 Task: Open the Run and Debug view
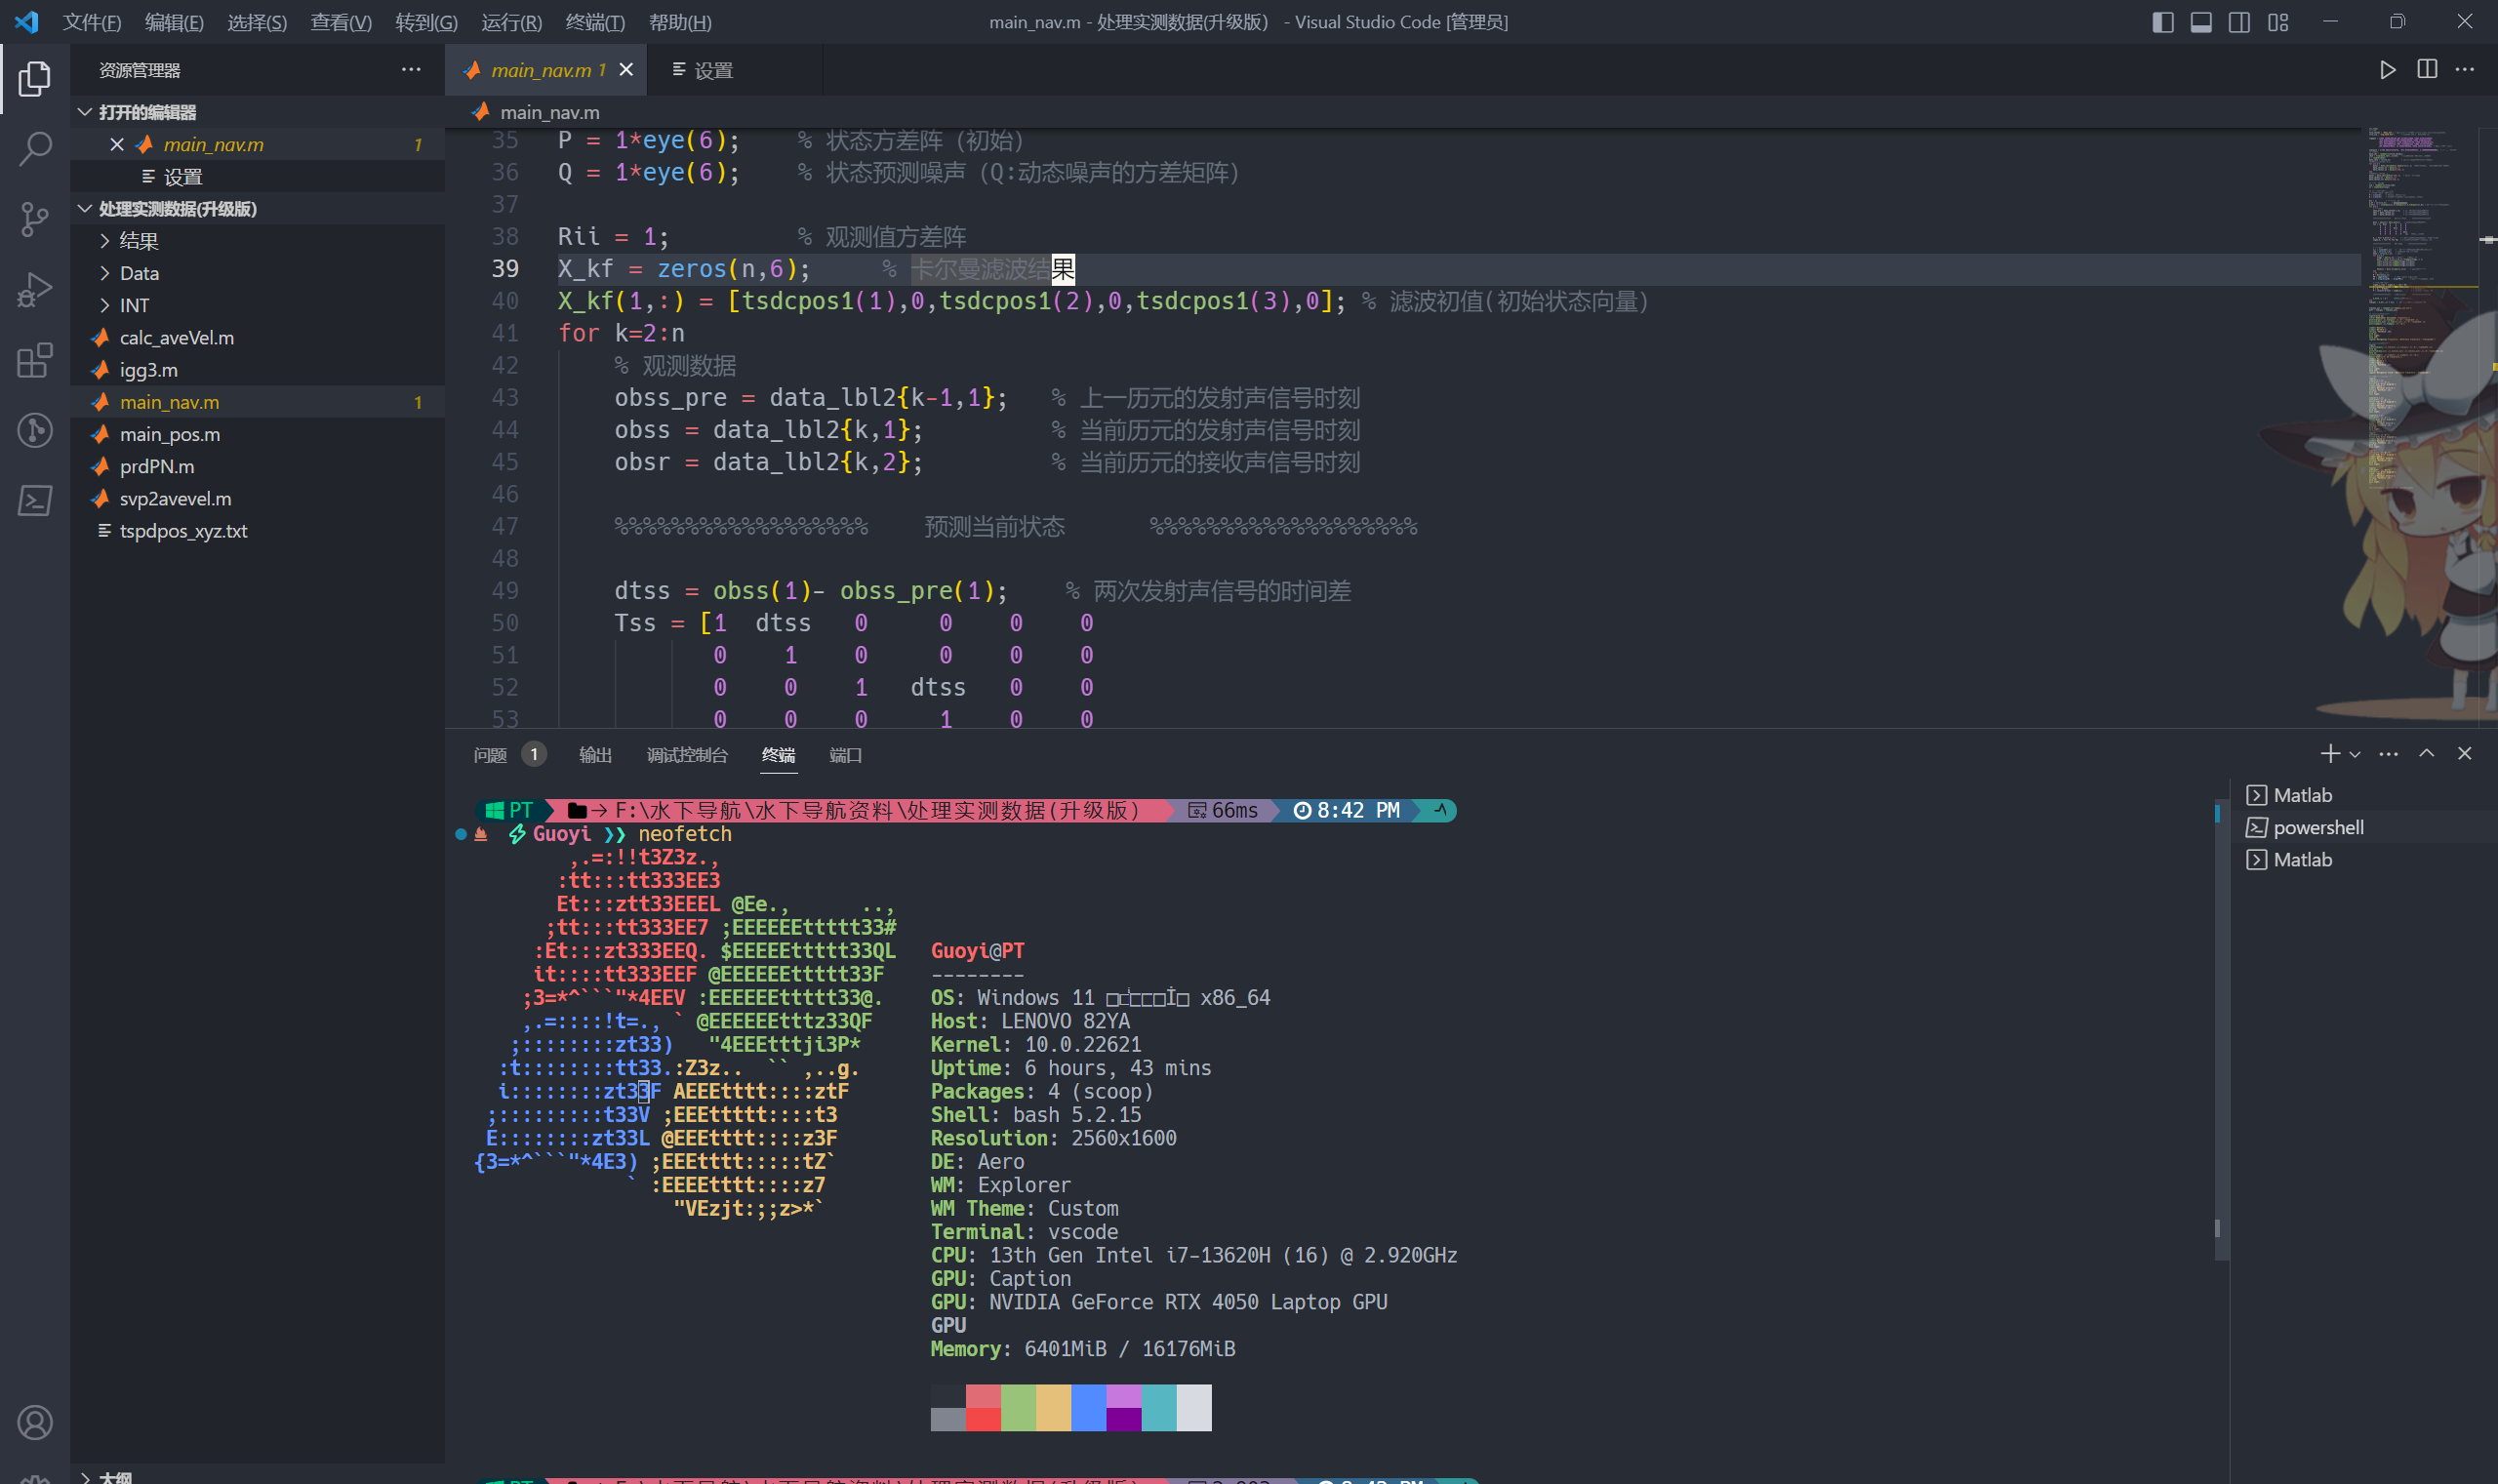click(x=34, y=290)
